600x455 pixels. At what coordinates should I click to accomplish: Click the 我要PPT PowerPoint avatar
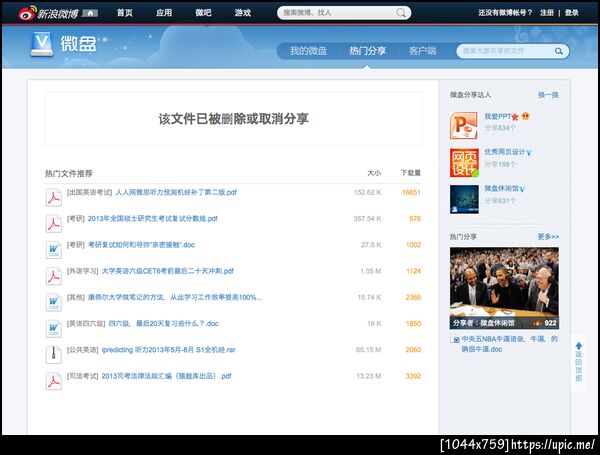click(464, 125)
